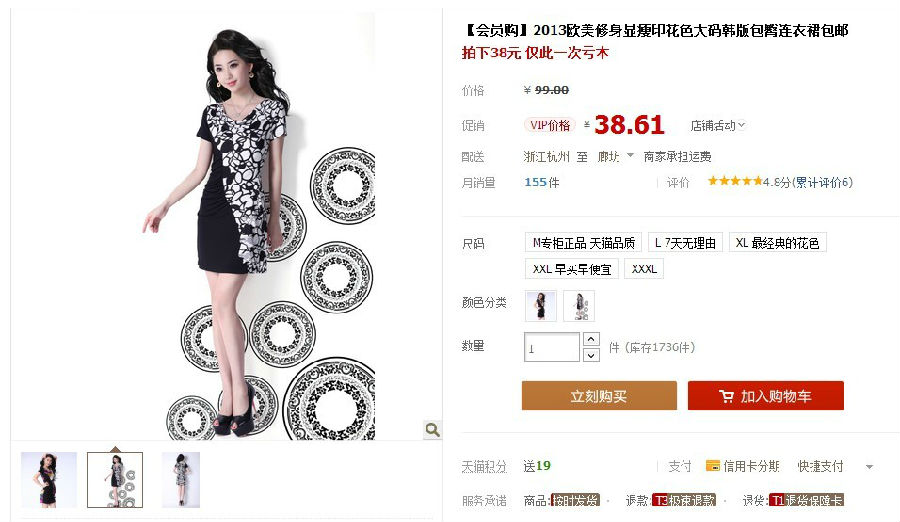Increase quantity with the up arrow

coord(591,339)
